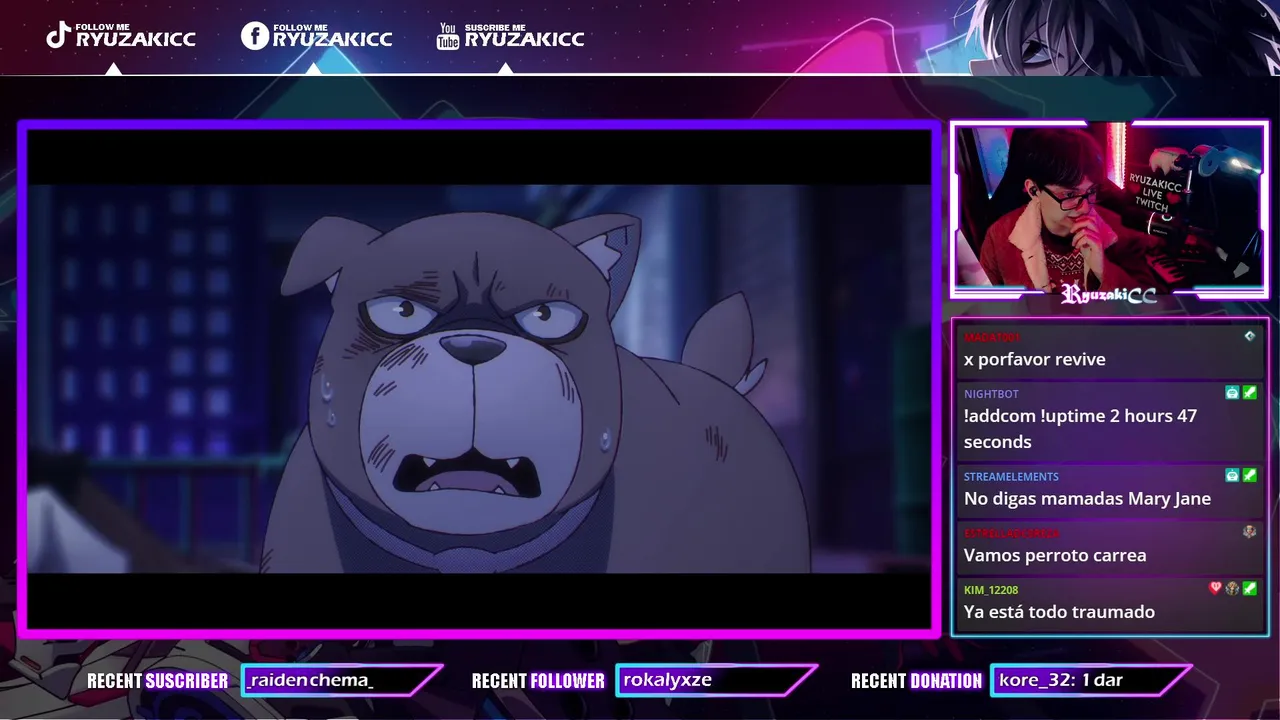Click the anime dog video frame
This screenshot has height=720, width=1280.
tap(479, 378)
